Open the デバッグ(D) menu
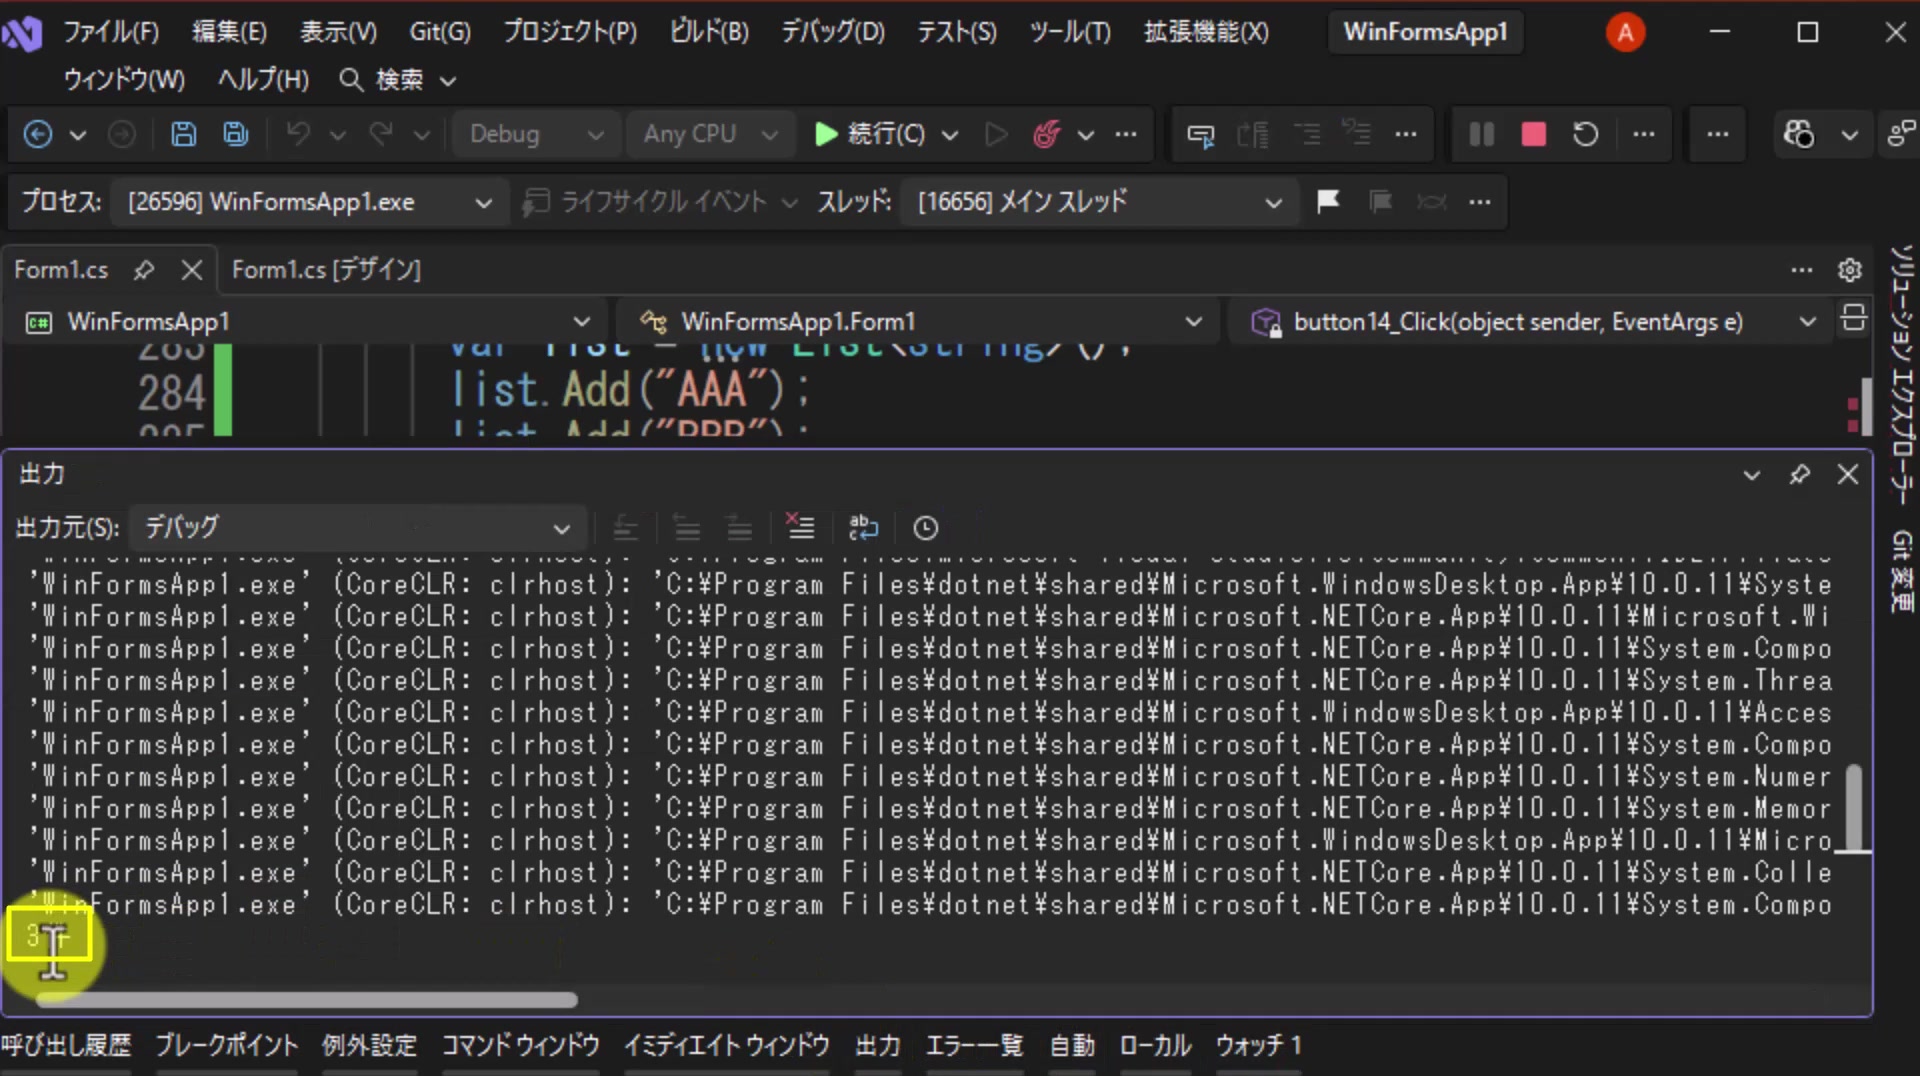 (833, 32)
